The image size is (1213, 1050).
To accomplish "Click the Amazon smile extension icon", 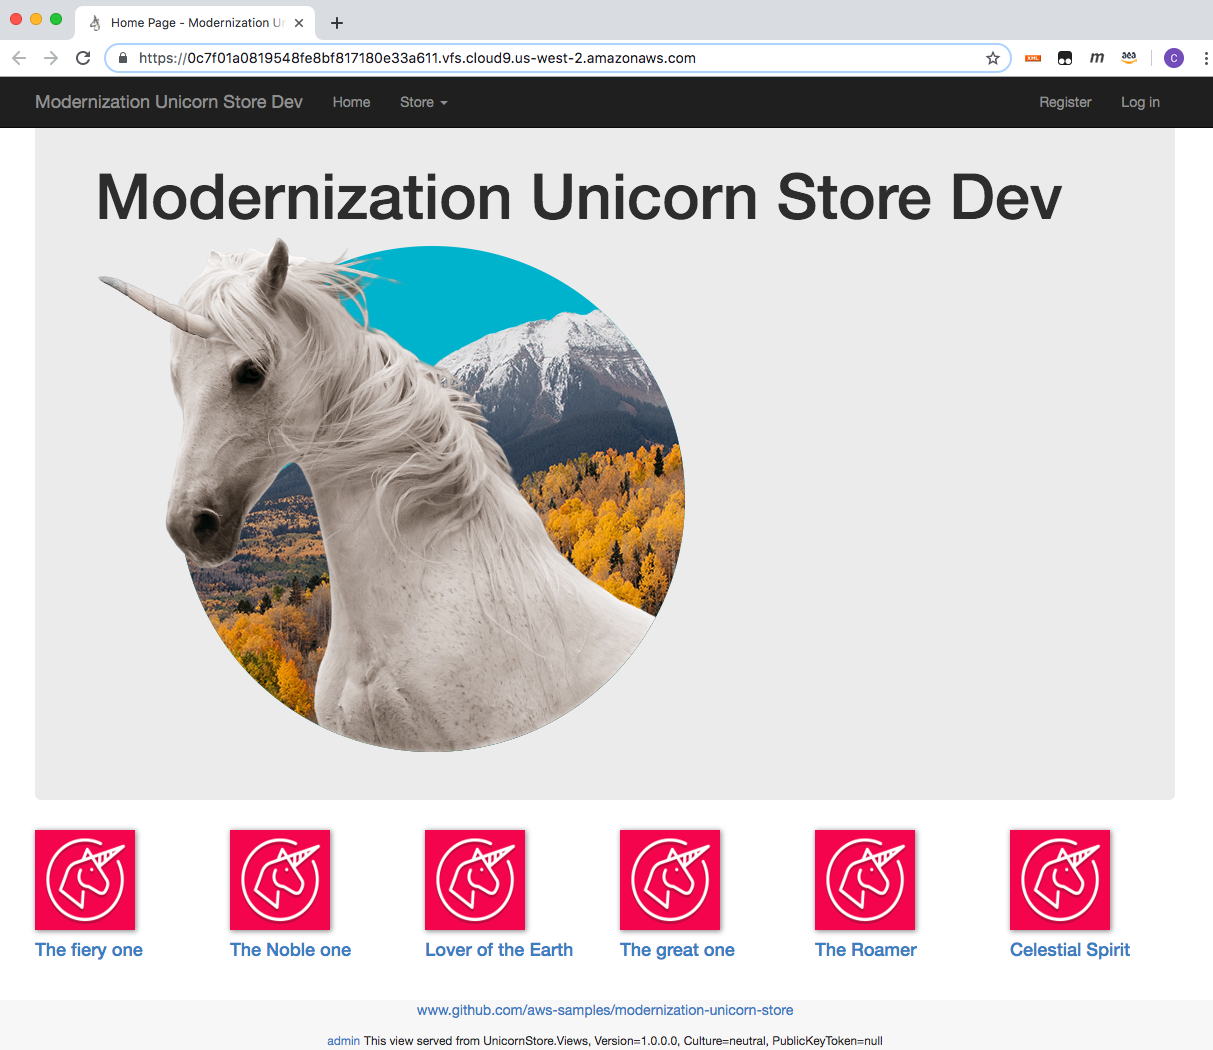I will click(x=1129, y=58).
